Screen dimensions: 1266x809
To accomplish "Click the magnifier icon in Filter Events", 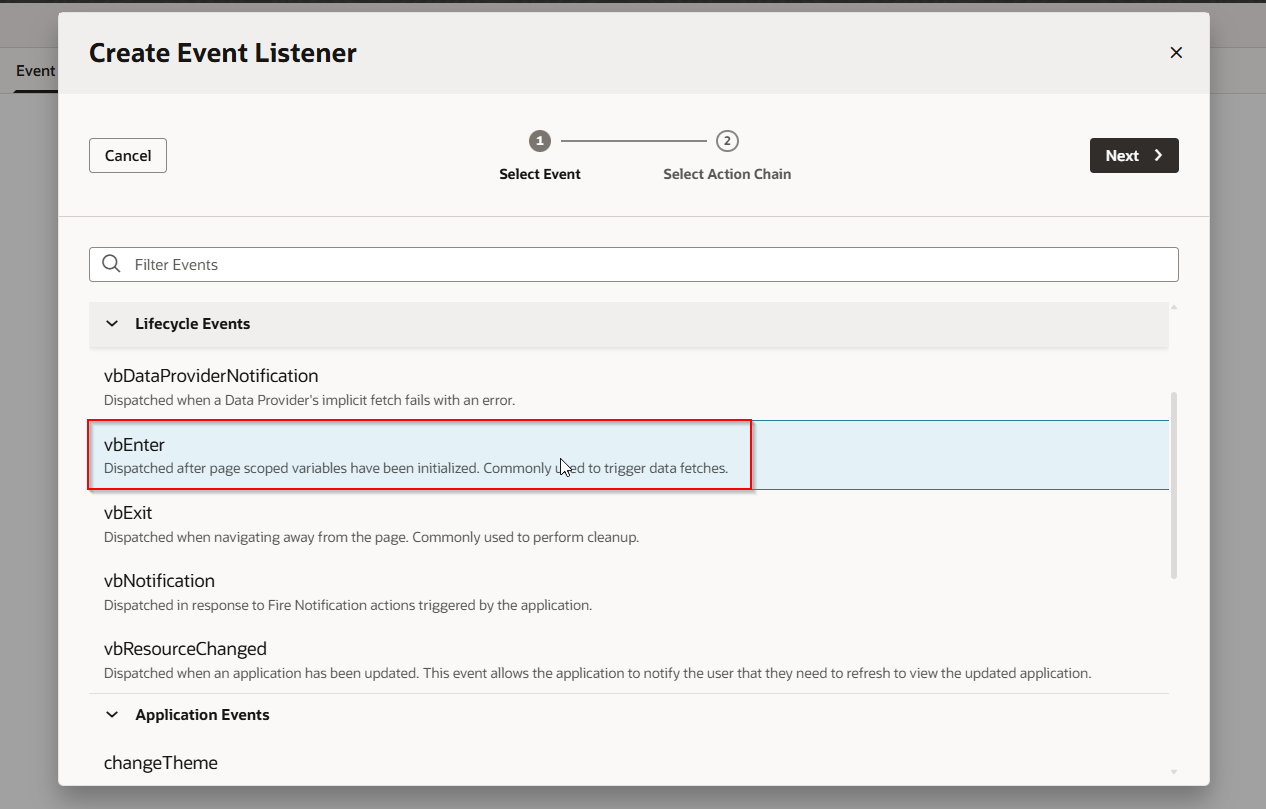I will (x=112, y=264).
